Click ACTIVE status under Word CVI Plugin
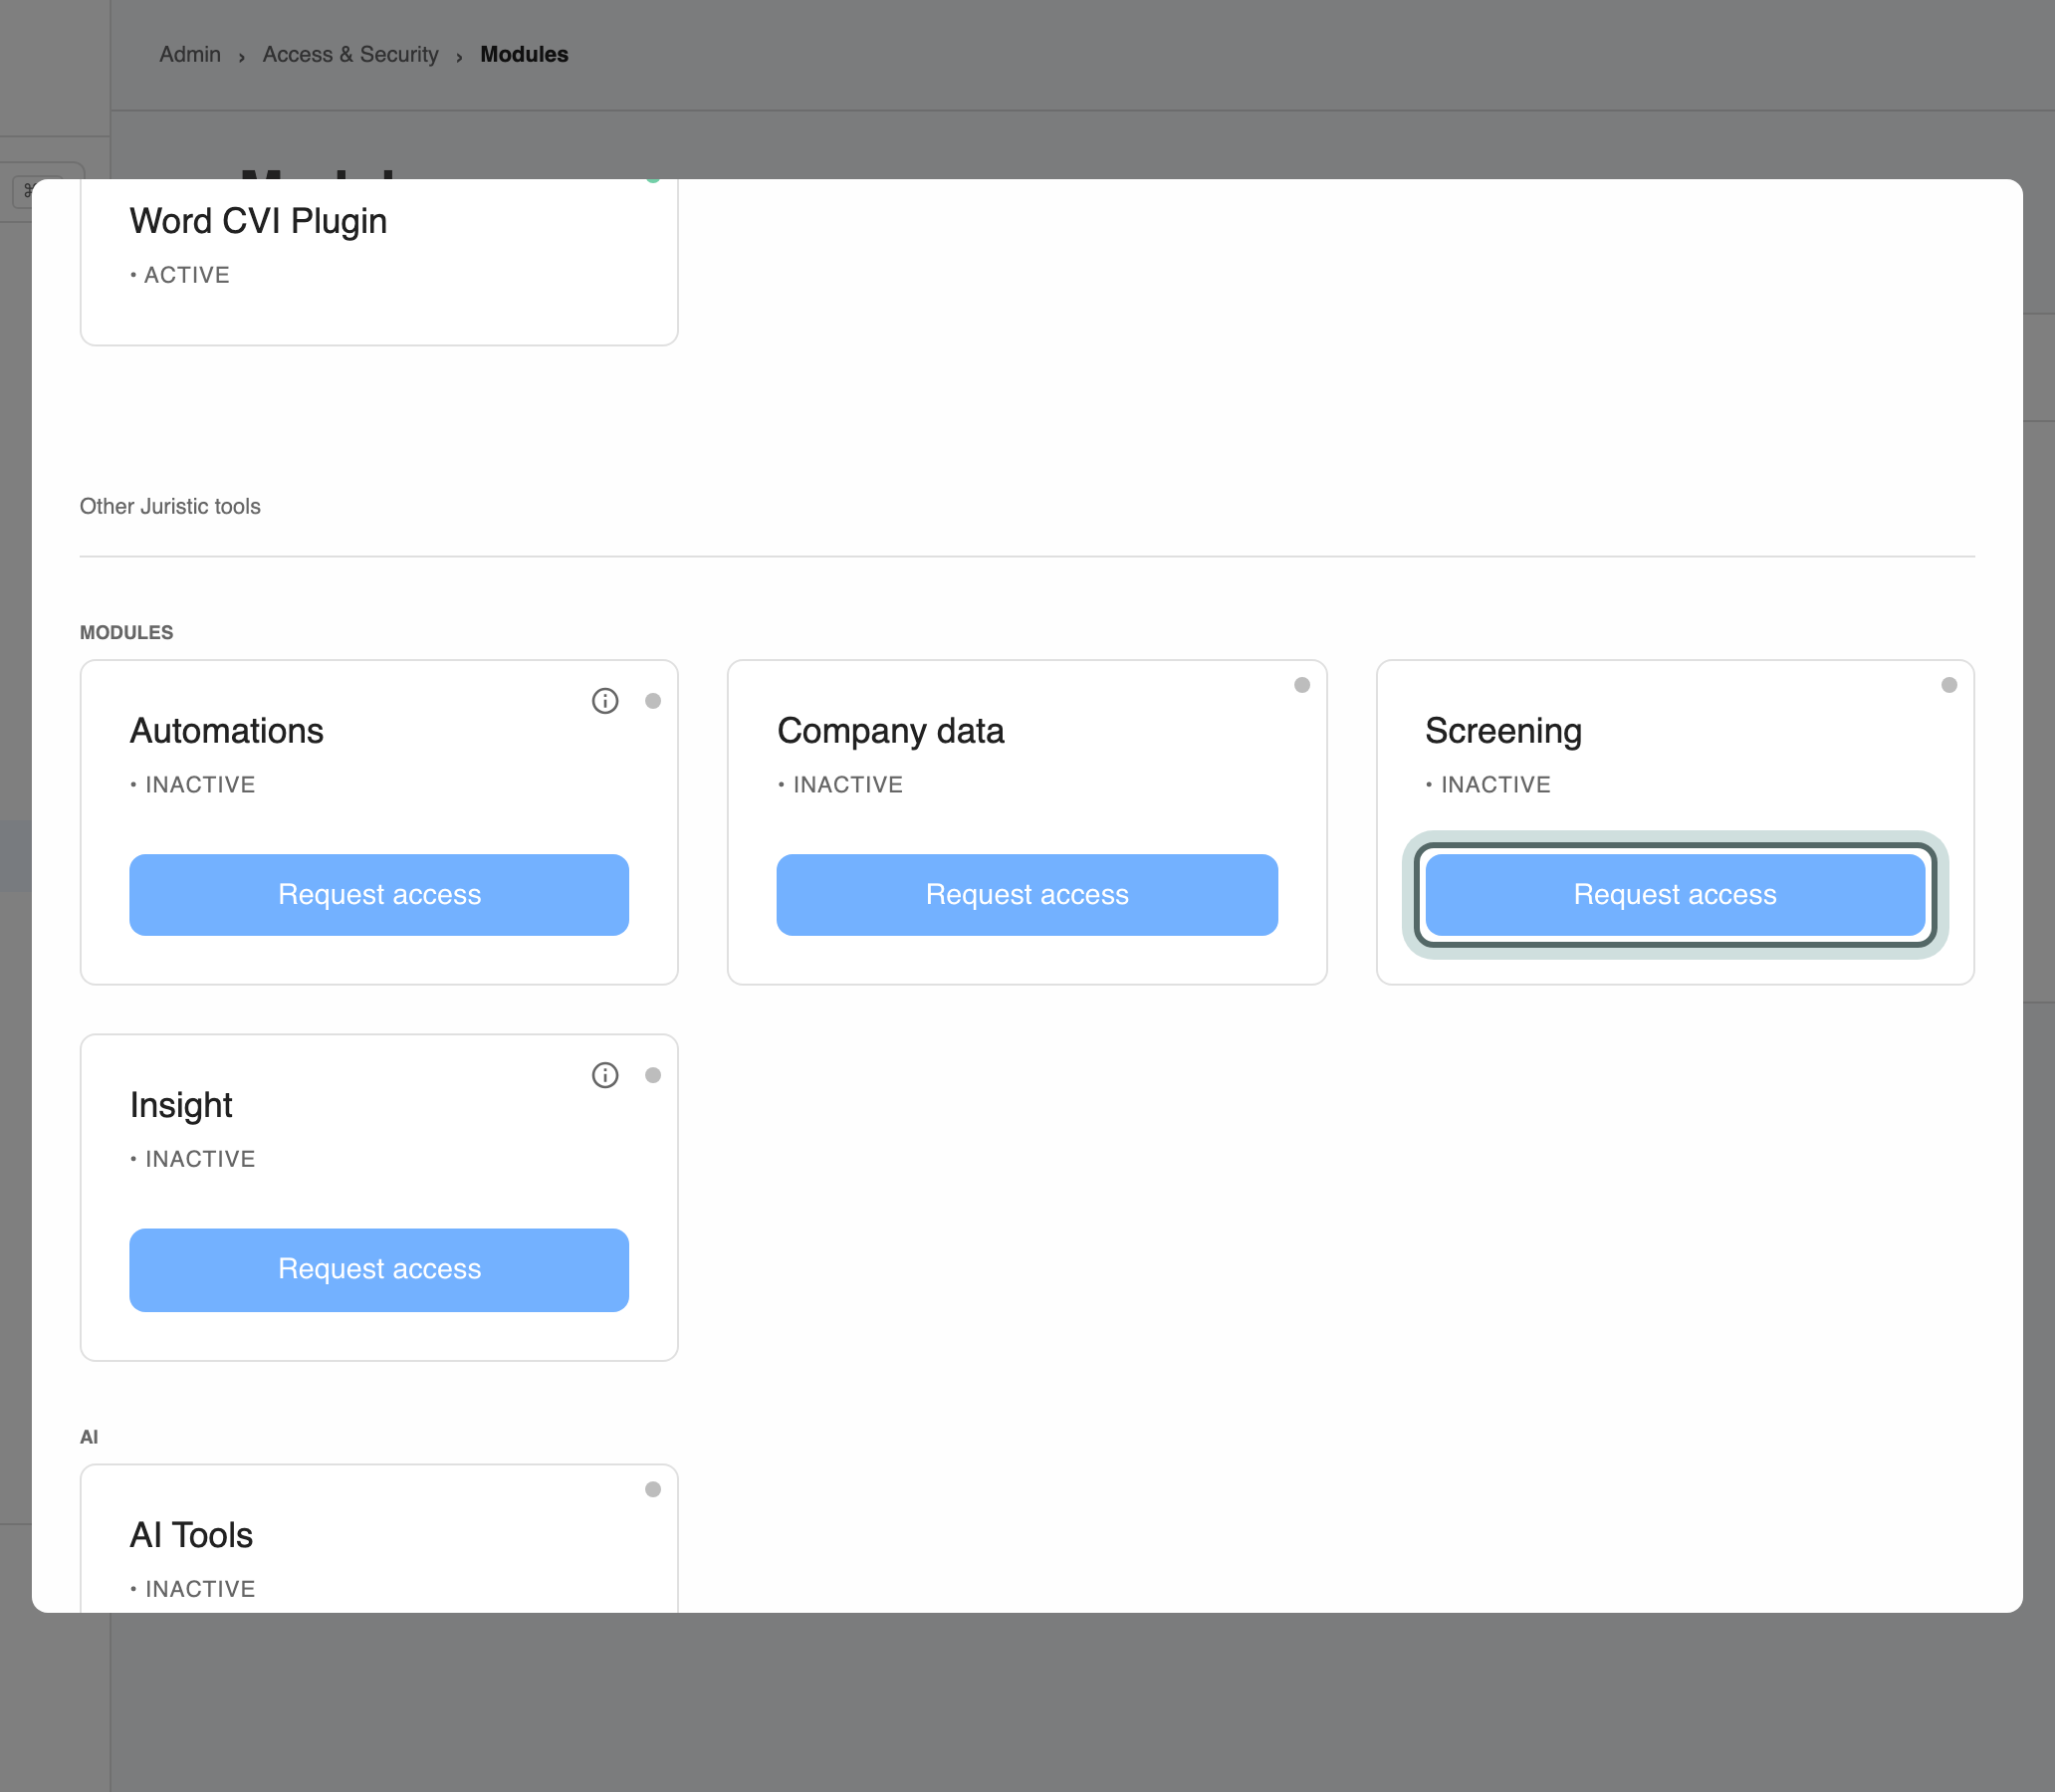Image resolution: width=2055 pixels, height=1792 pixels. [180, 275]
